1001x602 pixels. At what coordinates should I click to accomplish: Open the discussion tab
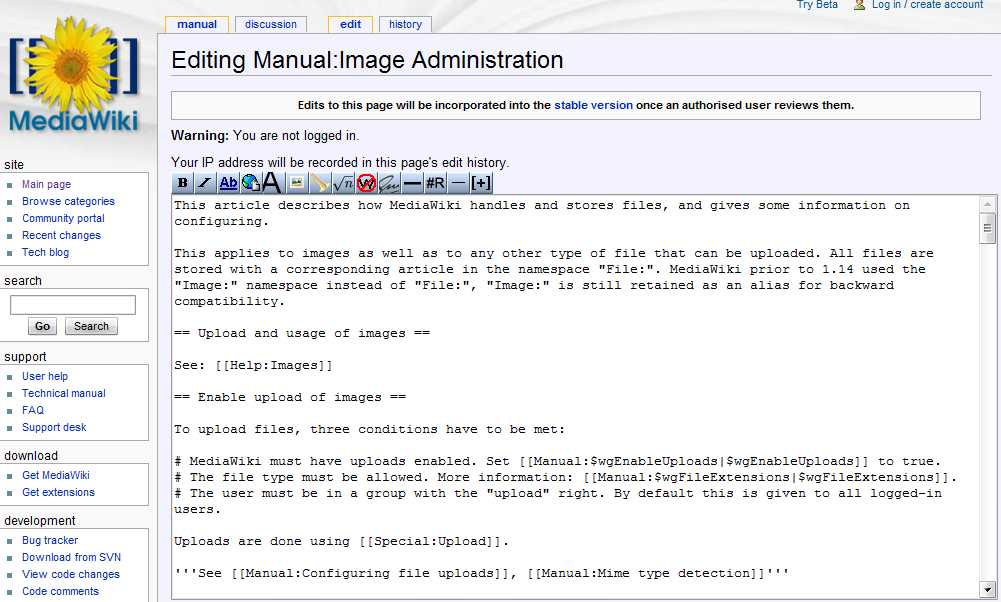point(271,24)
